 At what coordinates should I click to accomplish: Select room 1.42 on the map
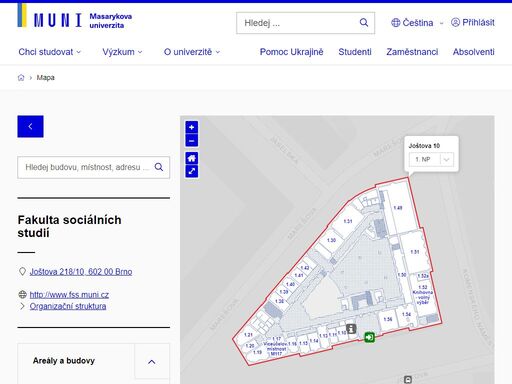tap(305, 267)
